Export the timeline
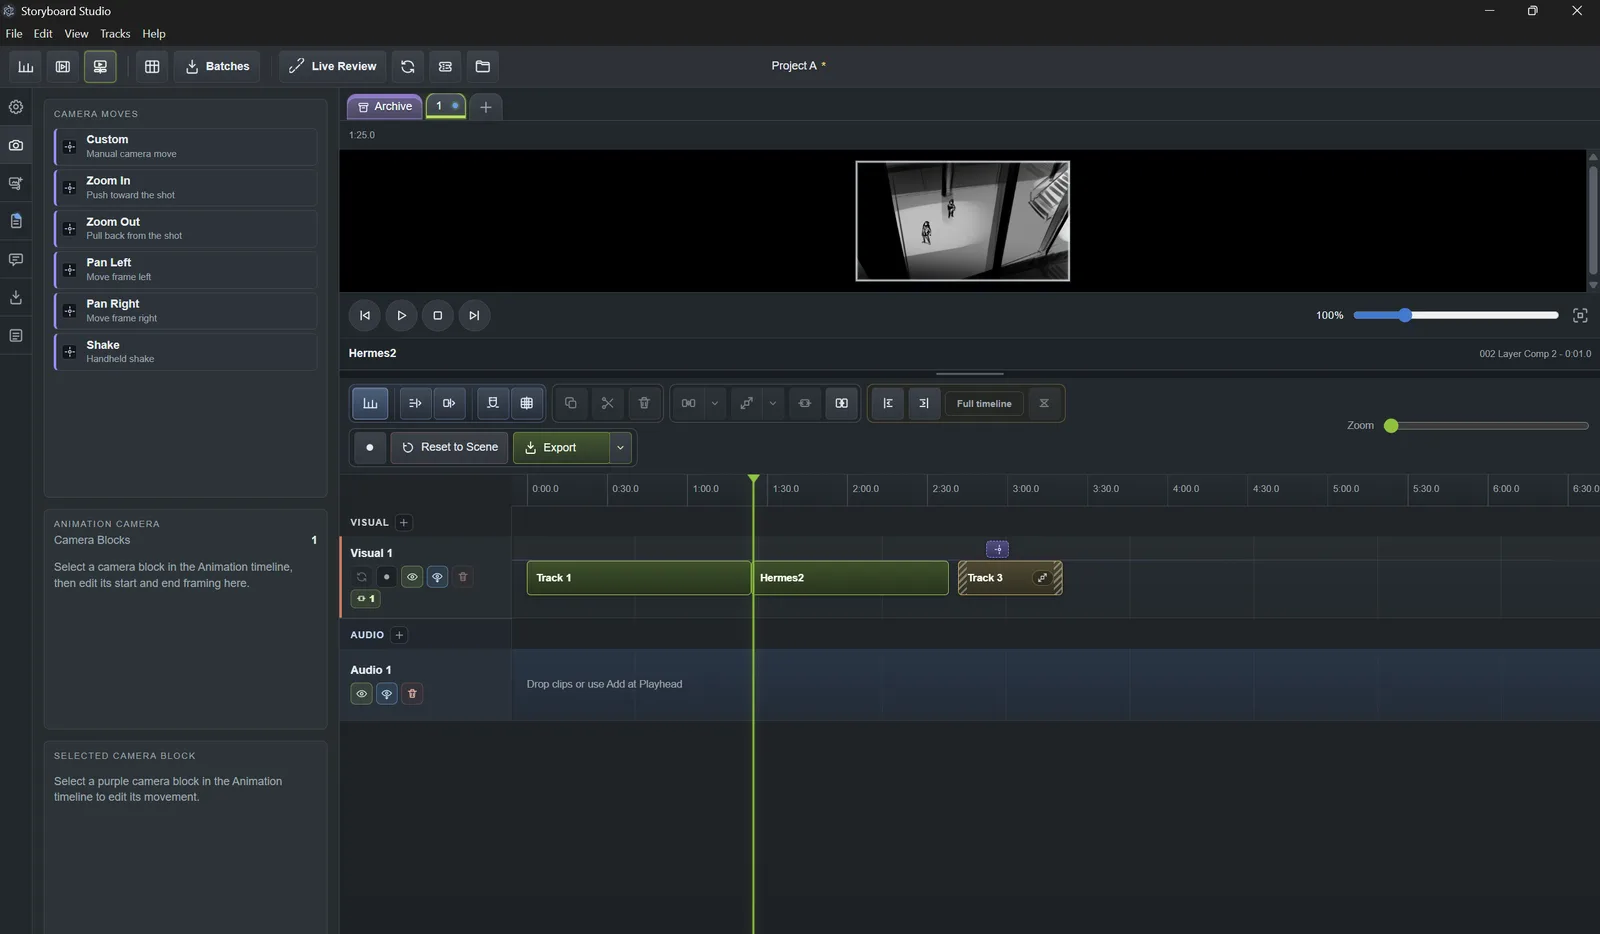The image size is (1600, 934). point(561,447)
